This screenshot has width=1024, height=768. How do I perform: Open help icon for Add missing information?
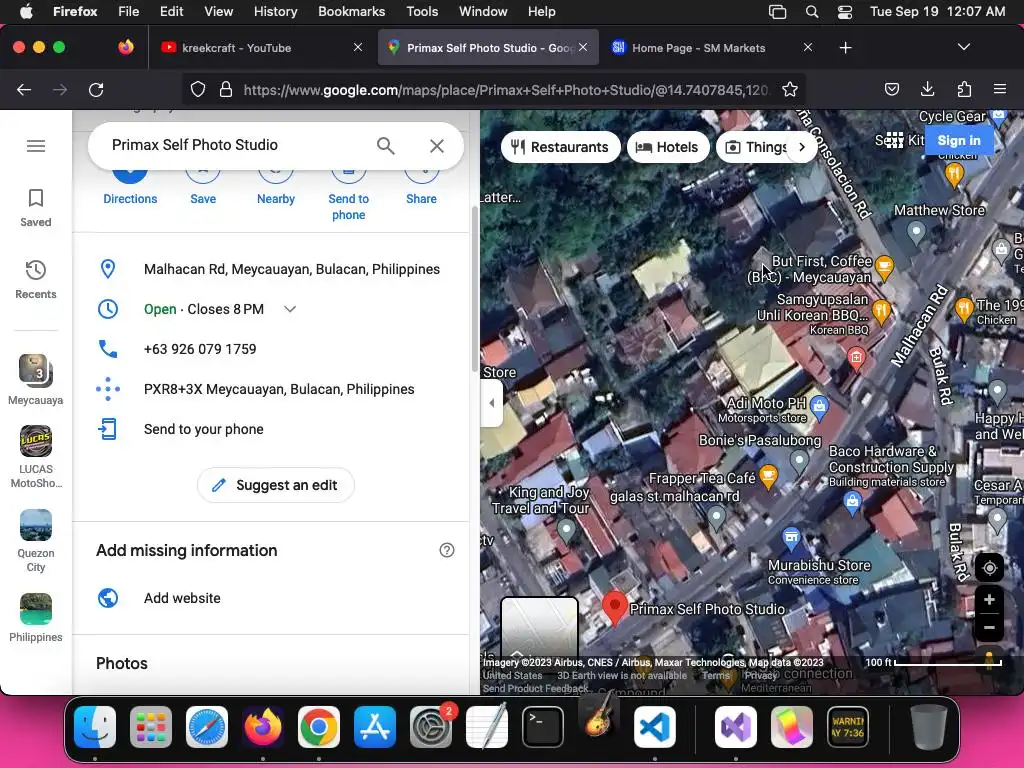(447, 551)
